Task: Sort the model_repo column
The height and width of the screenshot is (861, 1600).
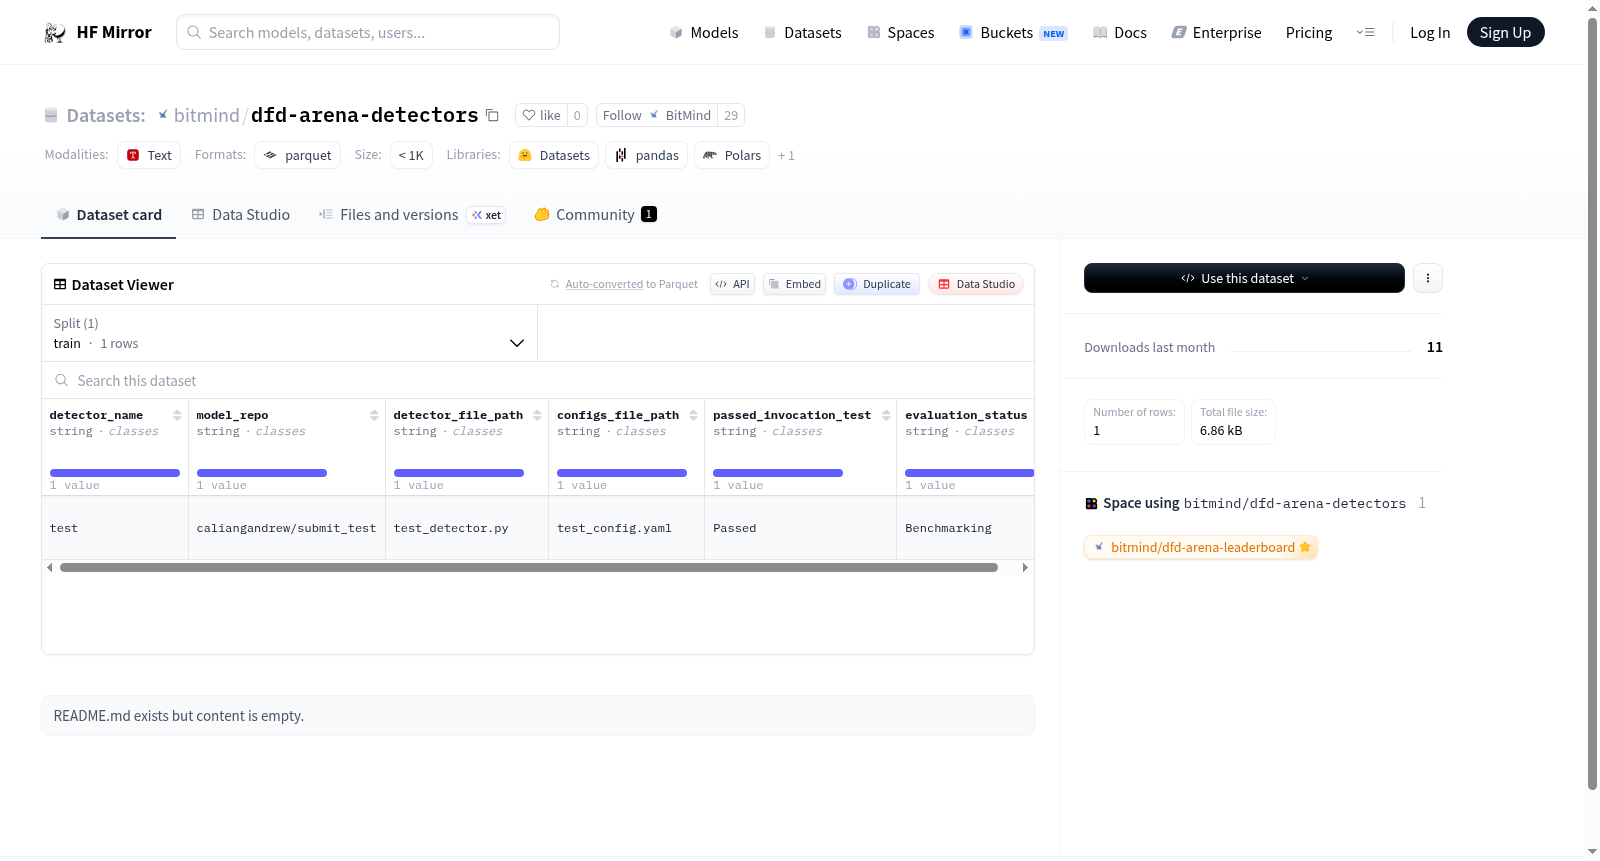Action: click(374, 415)
